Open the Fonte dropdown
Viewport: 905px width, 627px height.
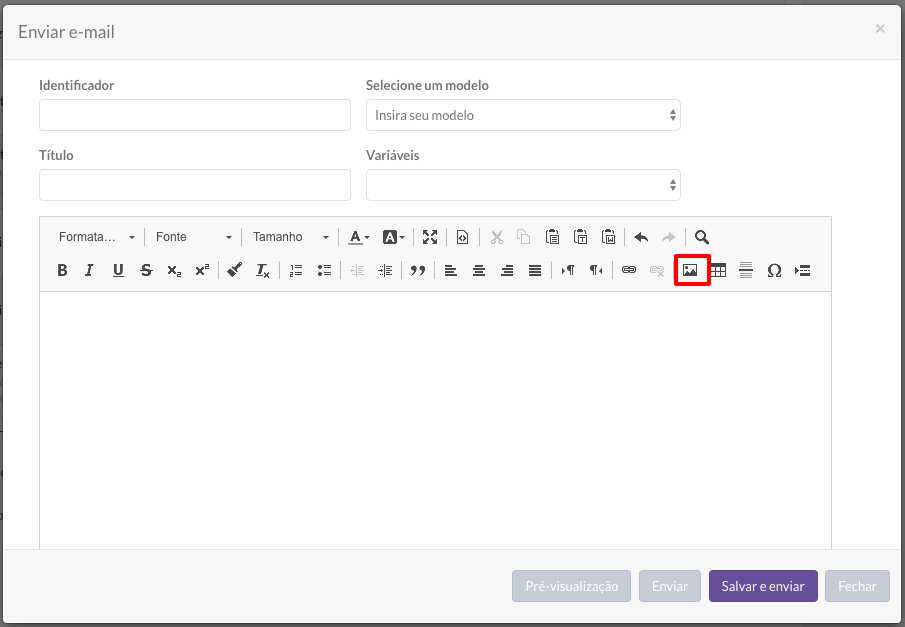193,237
